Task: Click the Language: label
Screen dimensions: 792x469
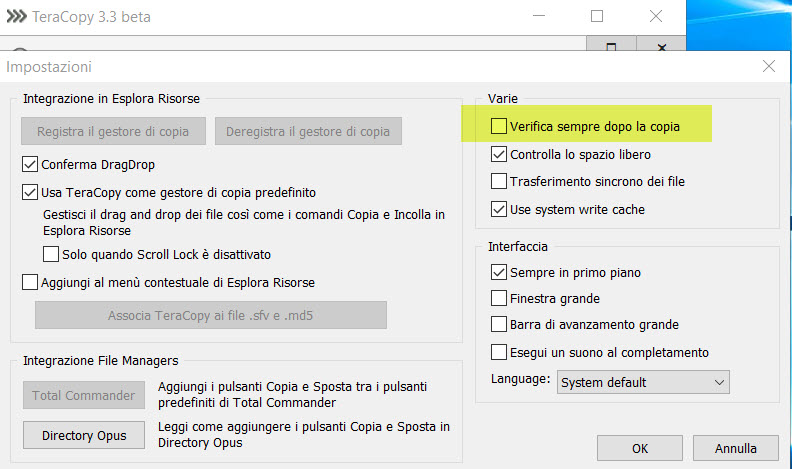Action: point(520,379)
